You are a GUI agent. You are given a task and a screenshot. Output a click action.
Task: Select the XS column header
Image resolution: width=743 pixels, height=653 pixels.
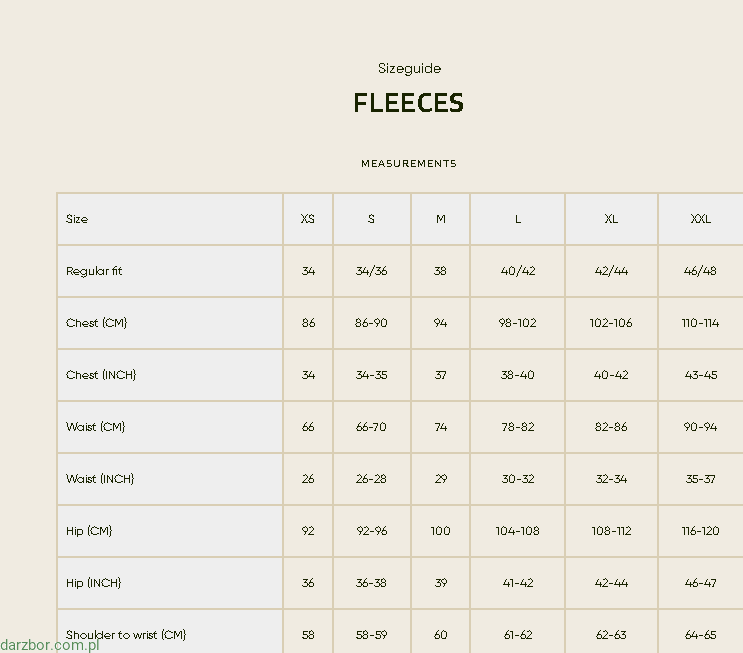pos(308,219)
